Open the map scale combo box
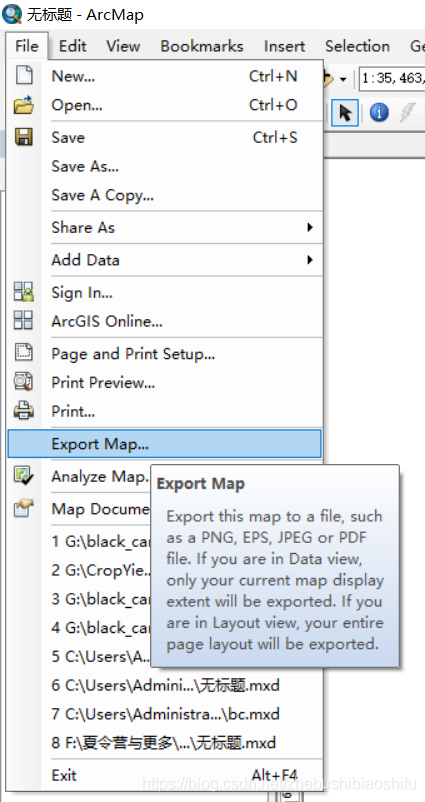 tap(392, 78)
